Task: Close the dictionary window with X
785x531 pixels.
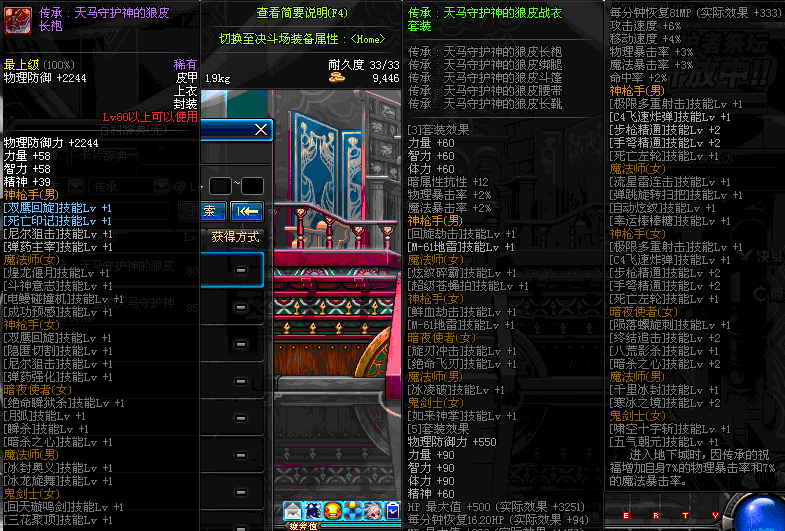Action: [261, 130]
